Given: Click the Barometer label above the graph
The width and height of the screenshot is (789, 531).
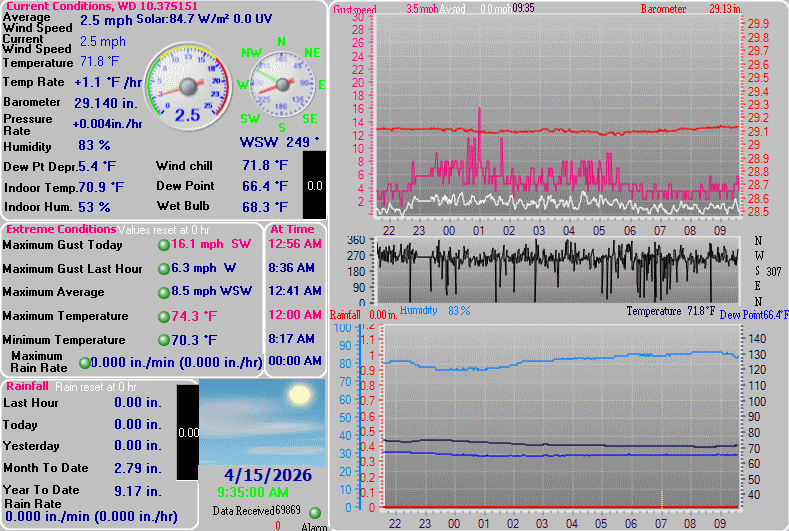Looking at the screenshot, I should tap(663, 9).
